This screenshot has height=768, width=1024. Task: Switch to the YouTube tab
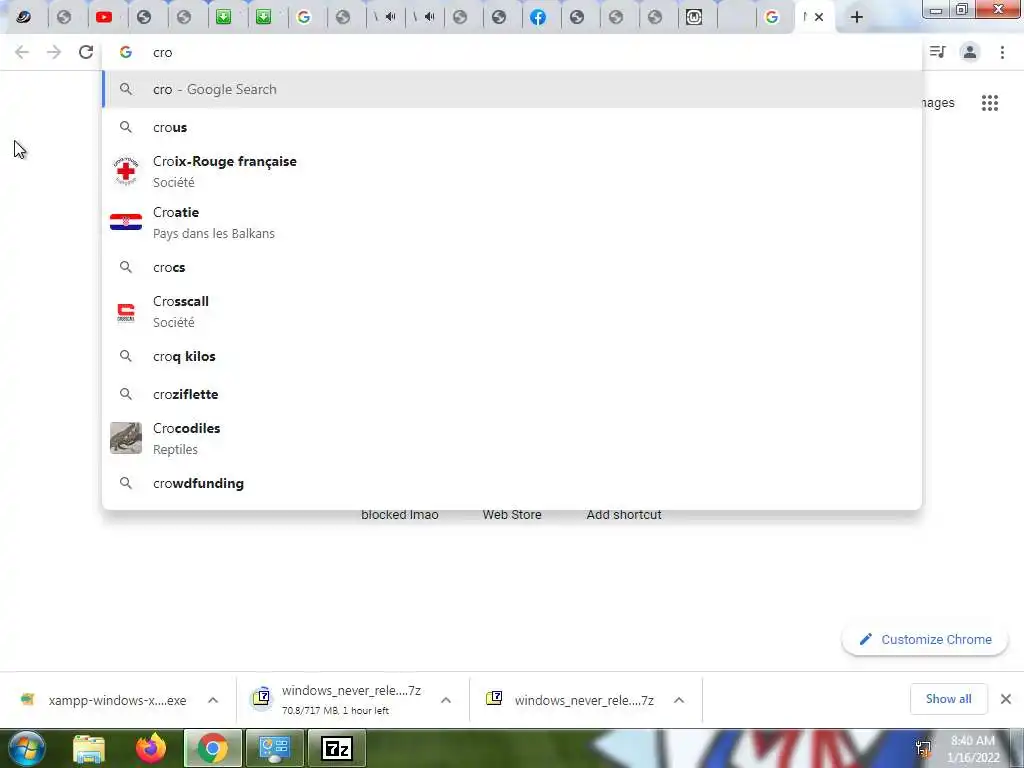(x=104, y=17)
